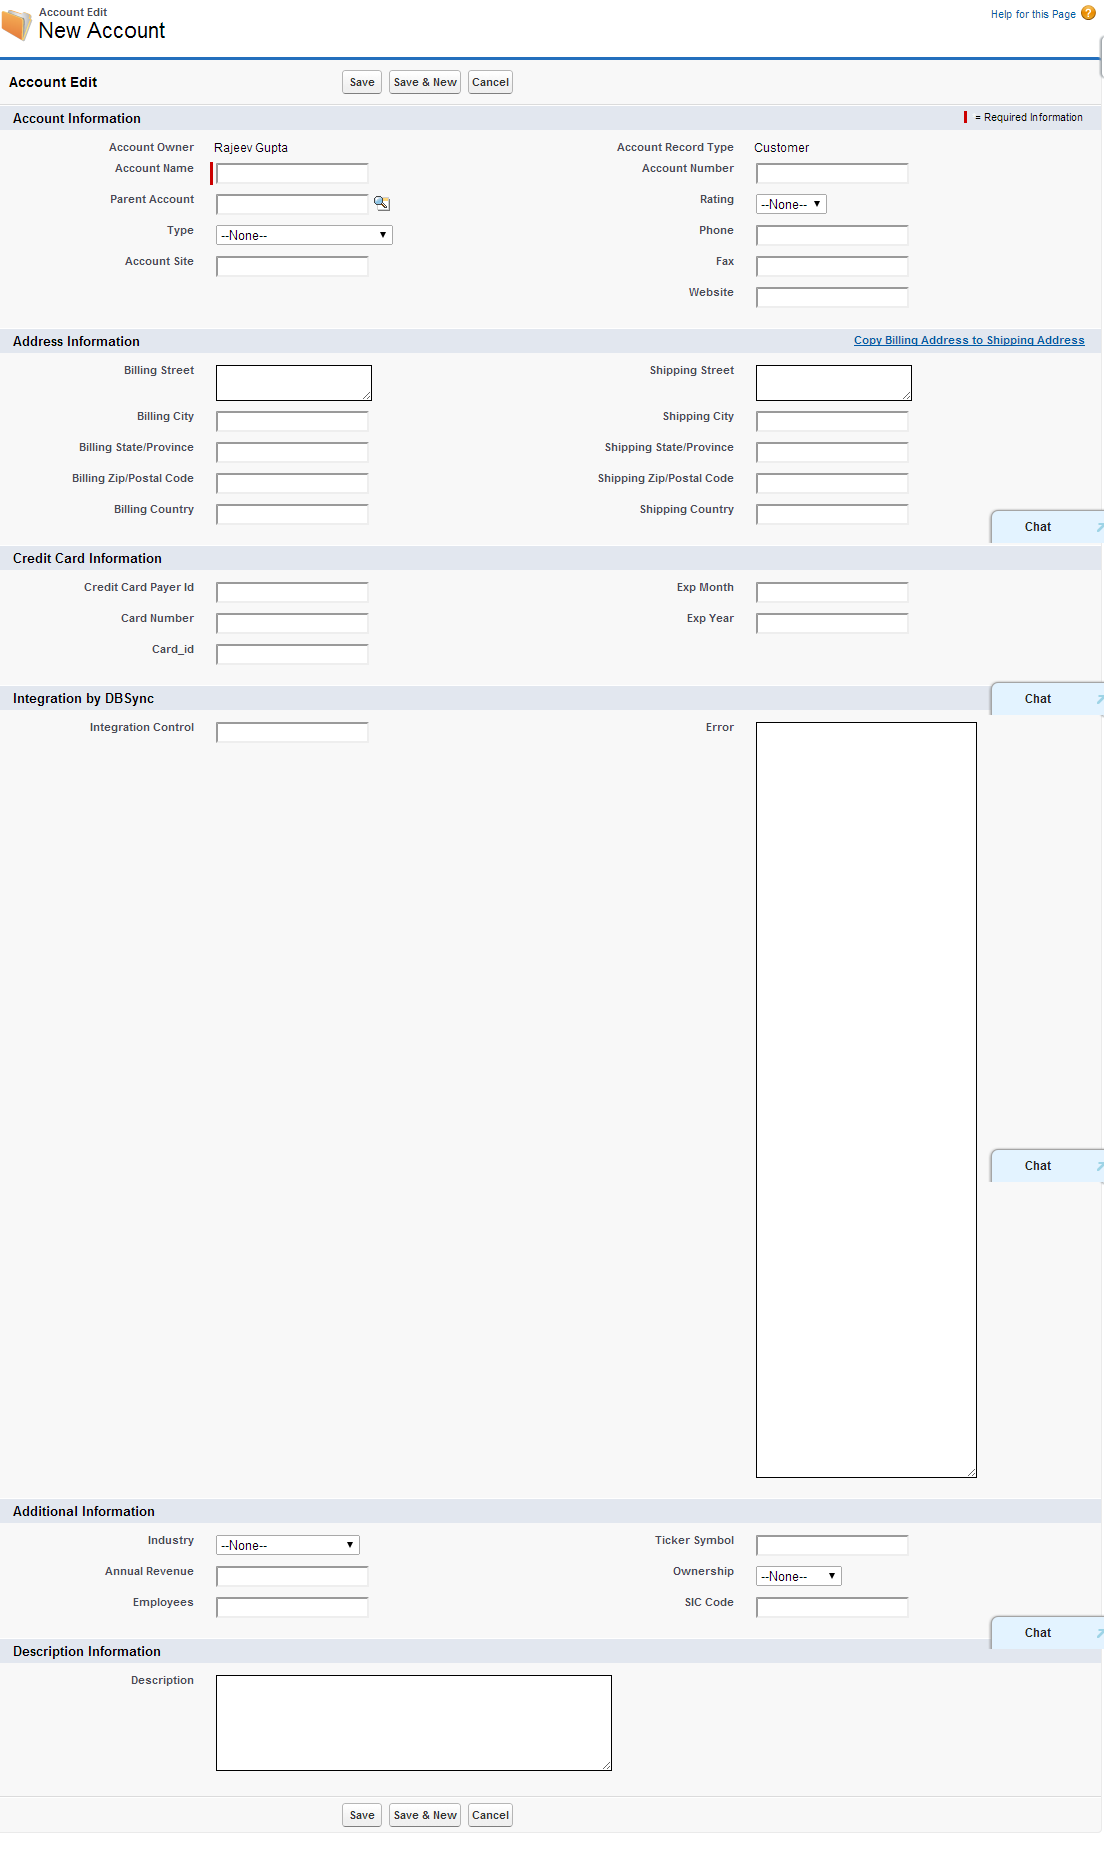
Task: Click the Website input field
Action: (x=831, y=297)
